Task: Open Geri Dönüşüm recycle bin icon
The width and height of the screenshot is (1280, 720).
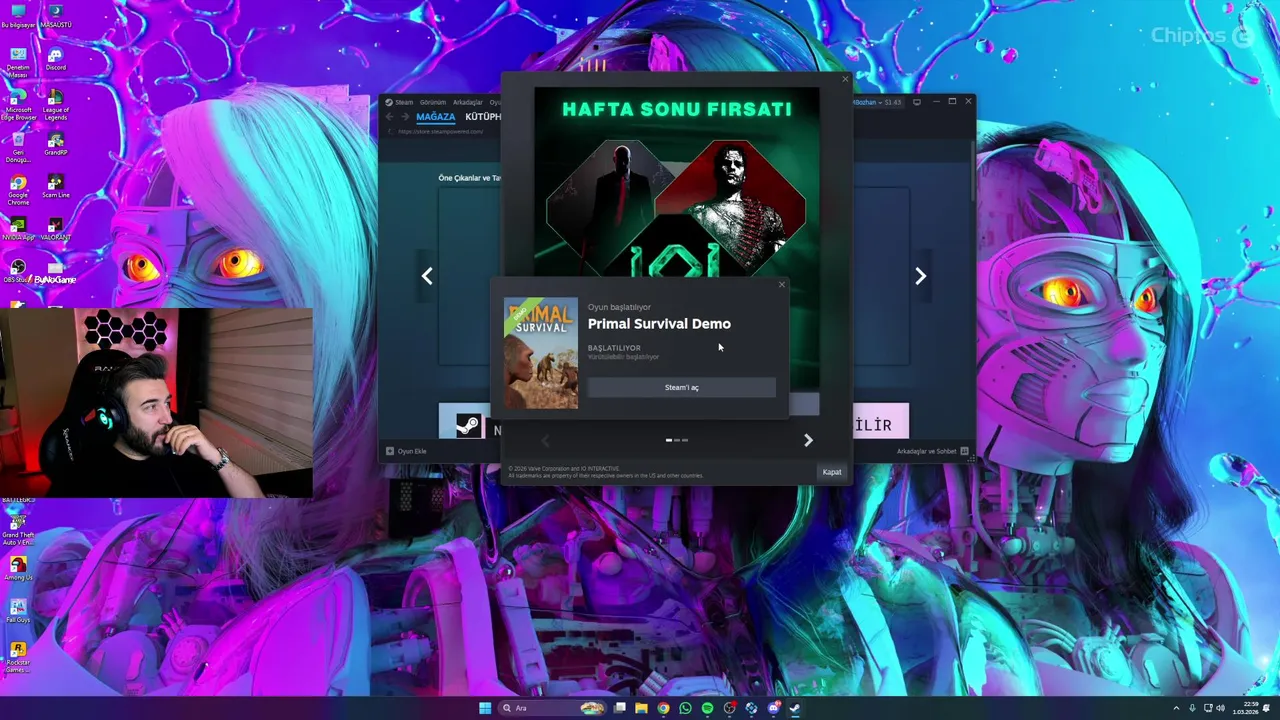Action: click(18, 148)
